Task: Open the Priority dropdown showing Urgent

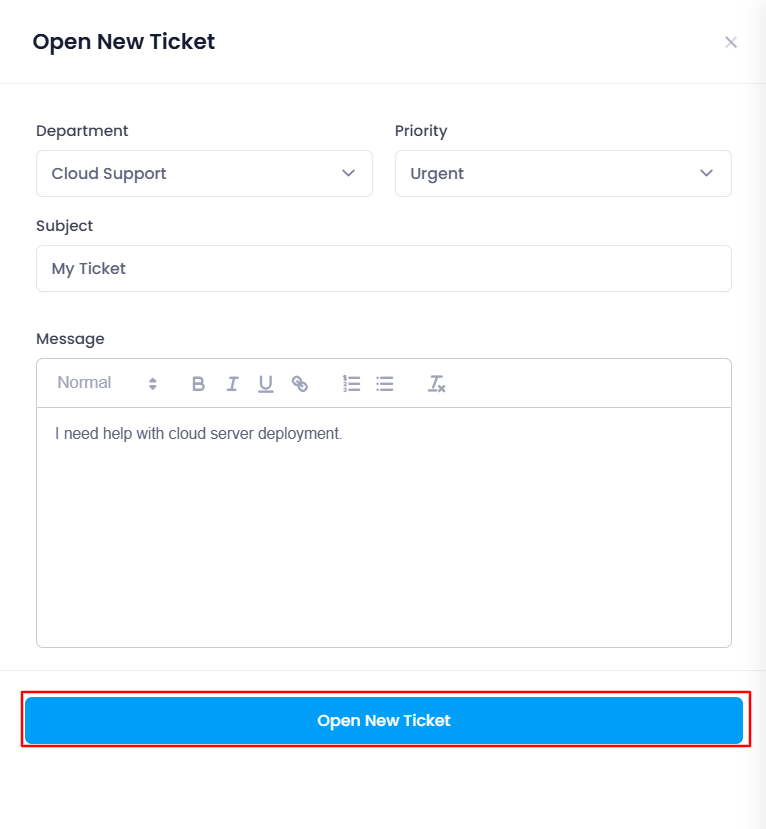Action: click(563, 173)
